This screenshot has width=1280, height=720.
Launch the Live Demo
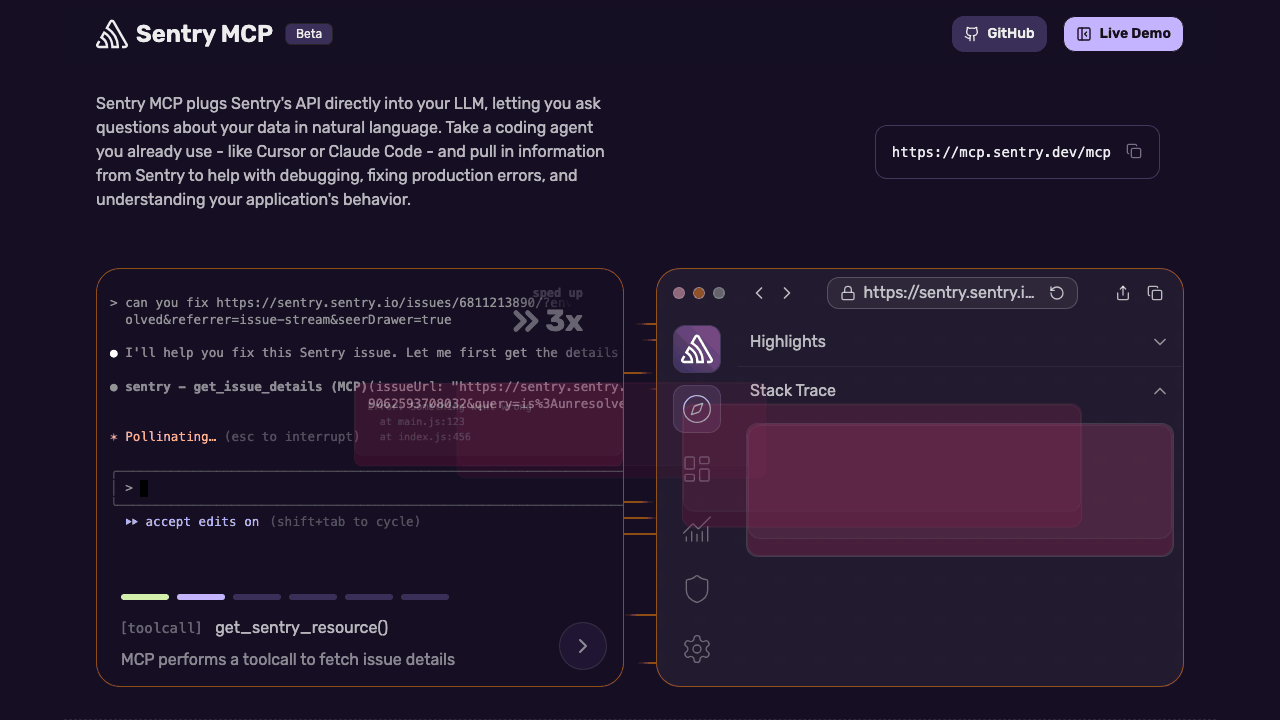point(1123,34)
